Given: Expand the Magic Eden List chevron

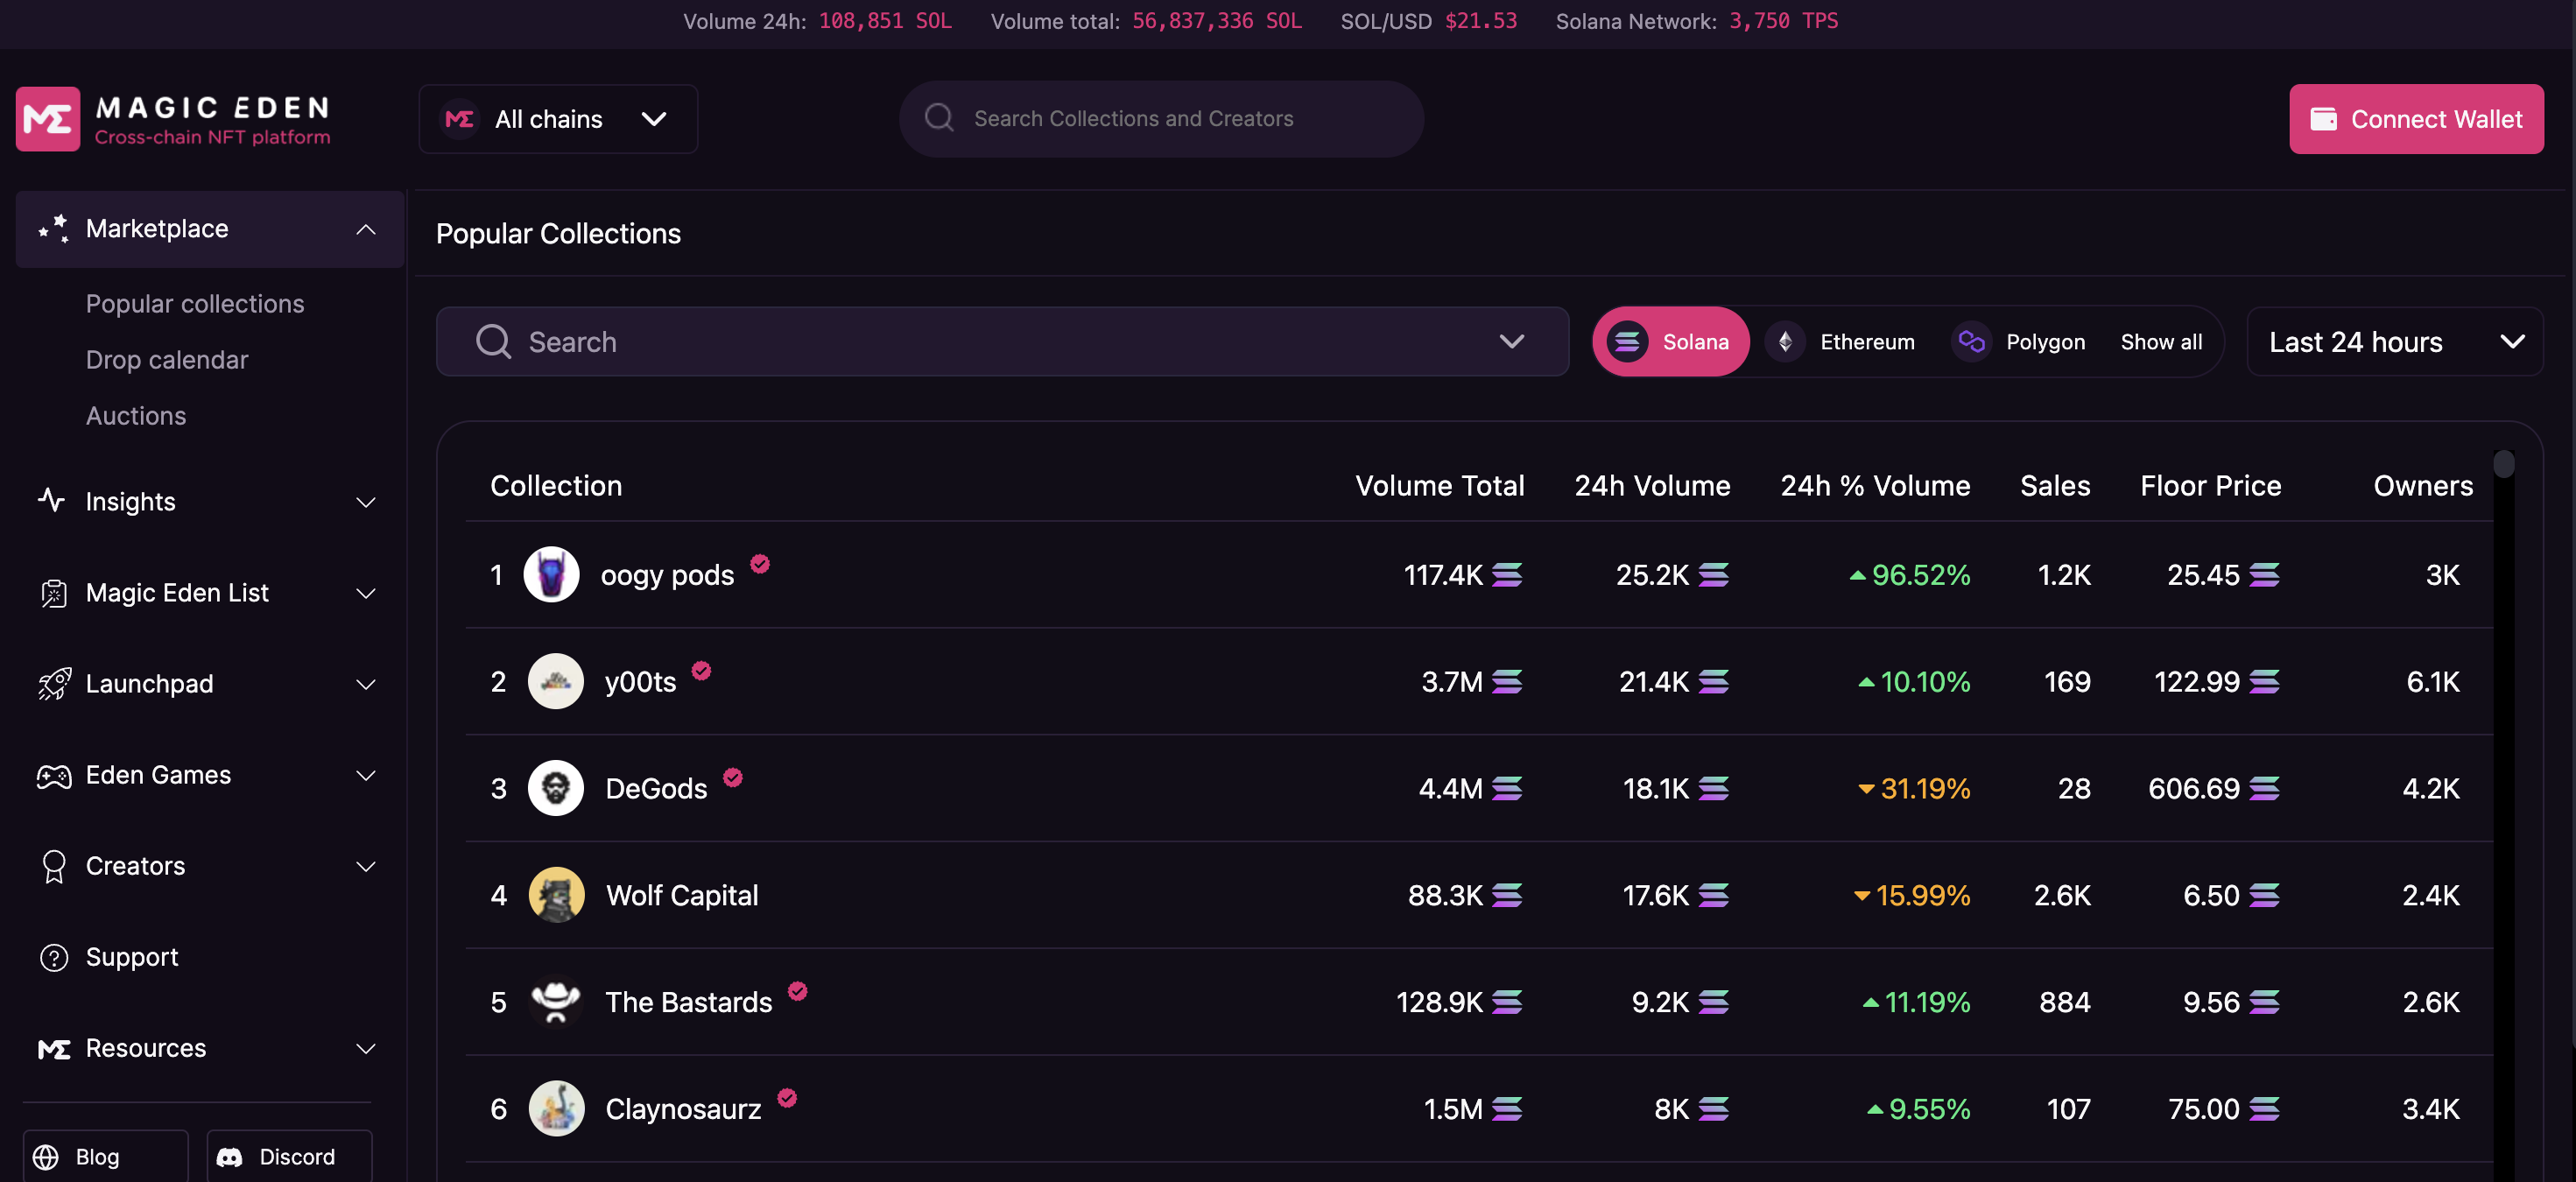Looking at the screenshot, I should click(366, 593).
